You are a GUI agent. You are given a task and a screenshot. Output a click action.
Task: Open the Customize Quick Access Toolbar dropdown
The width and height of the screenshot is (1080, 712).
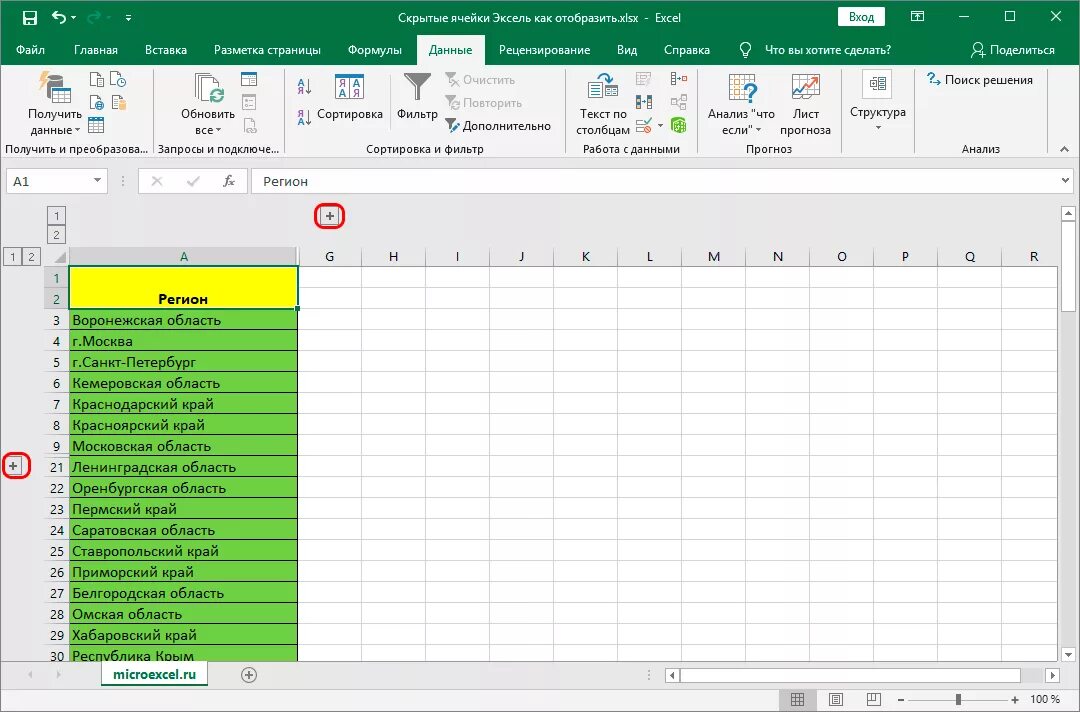coord(128,18)
